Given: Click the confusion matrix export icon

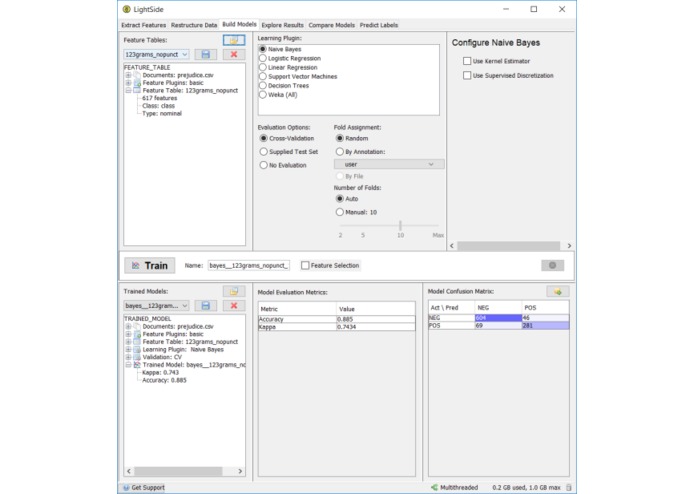Looking at the screenshot, I should 558,291.
